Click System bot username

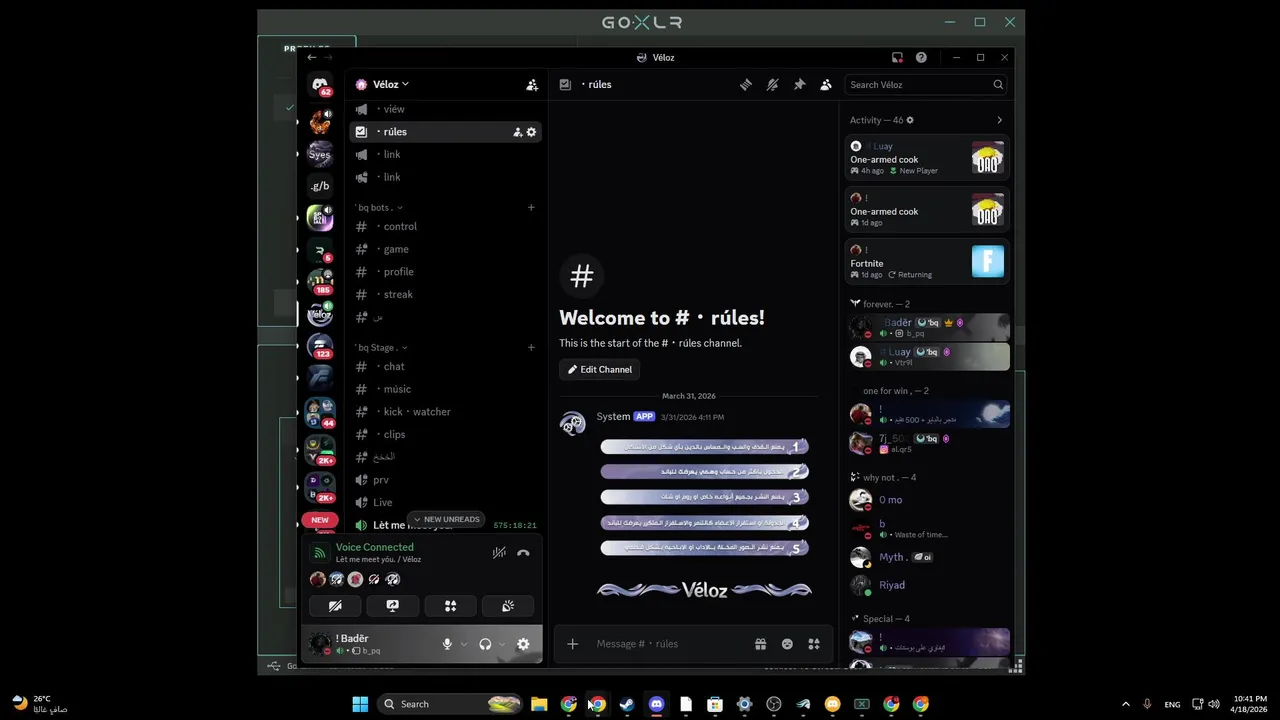tap(613, 417)
